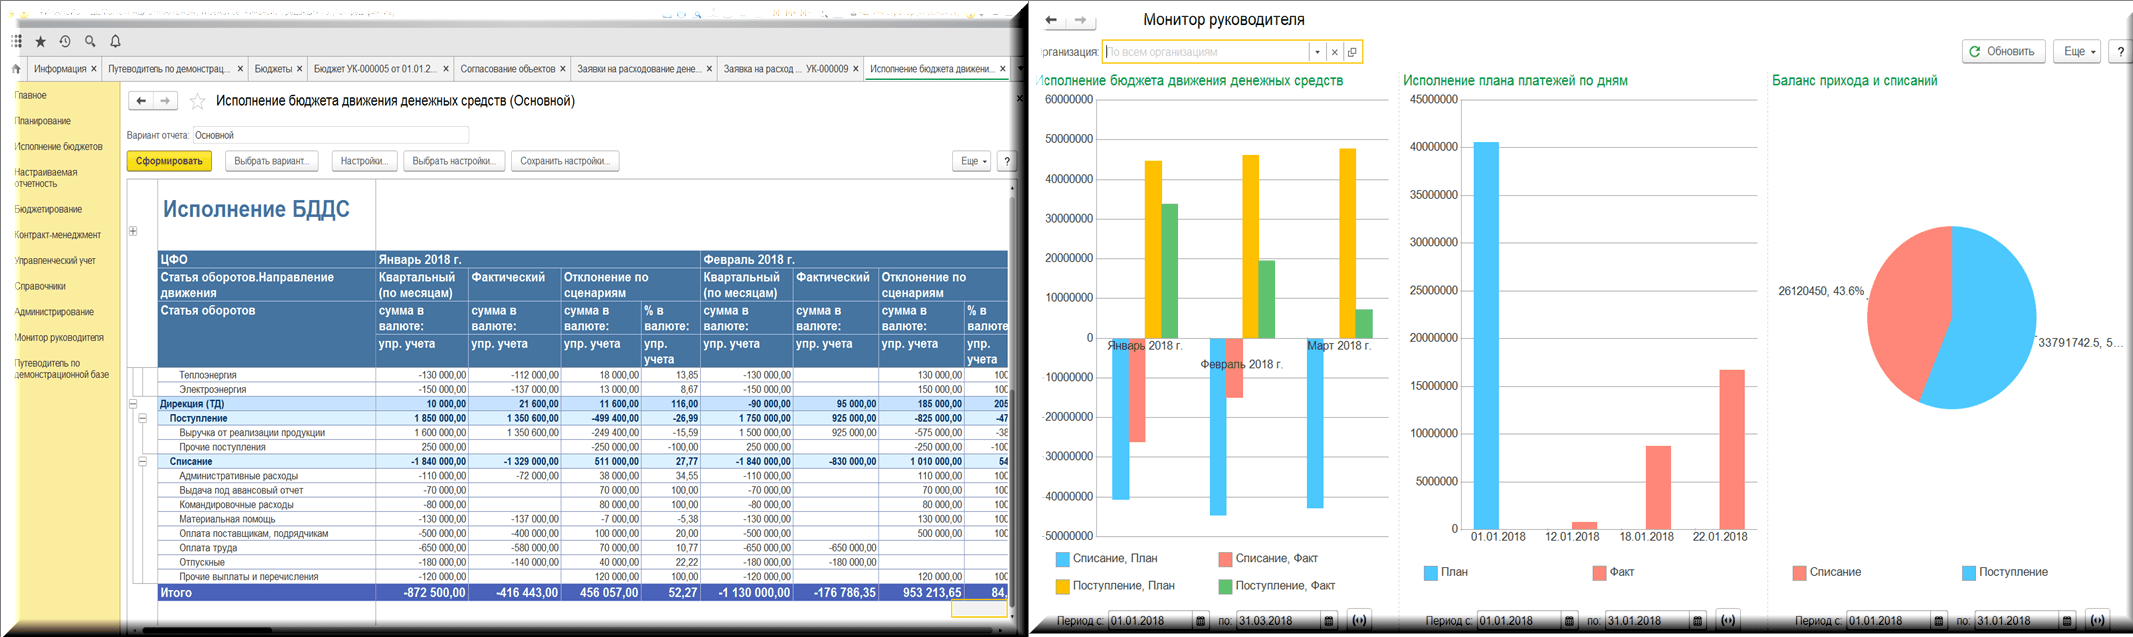2133x637 pixels.
Task: Open notifications with the bell icon
Action: pyautogui.click(x=115, y=41)
